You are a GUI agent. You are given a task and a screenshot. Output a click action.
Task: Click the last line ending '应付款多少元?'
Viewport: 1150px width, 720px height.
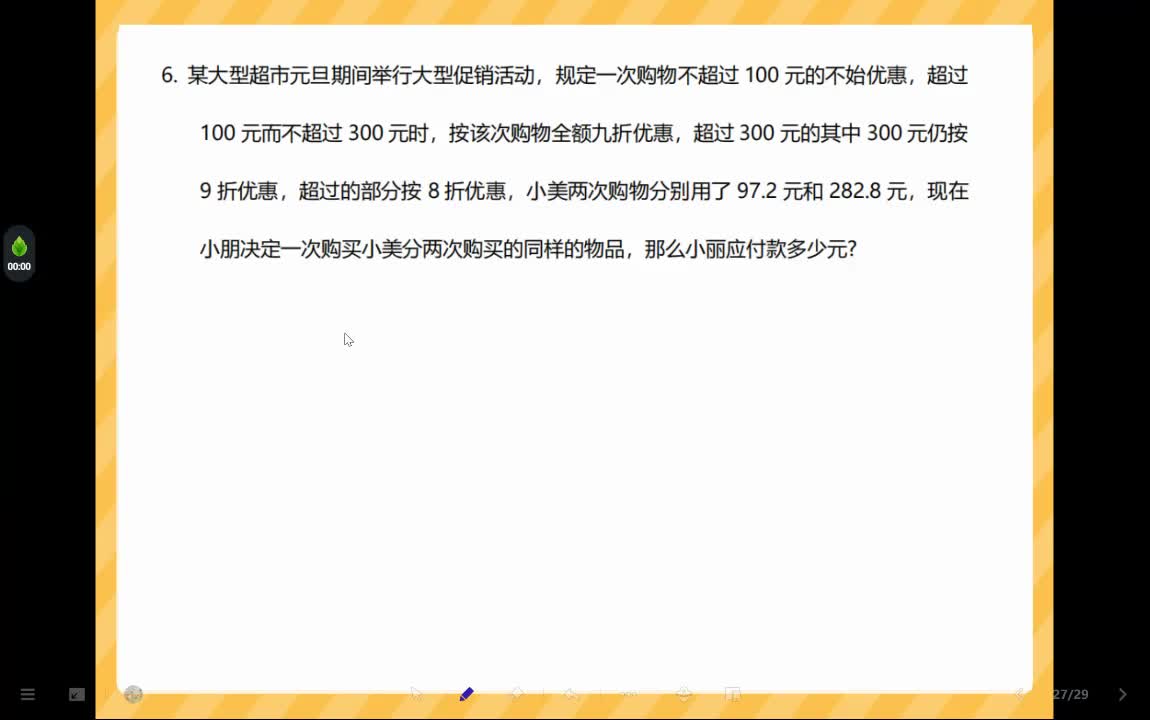[528, 249]
